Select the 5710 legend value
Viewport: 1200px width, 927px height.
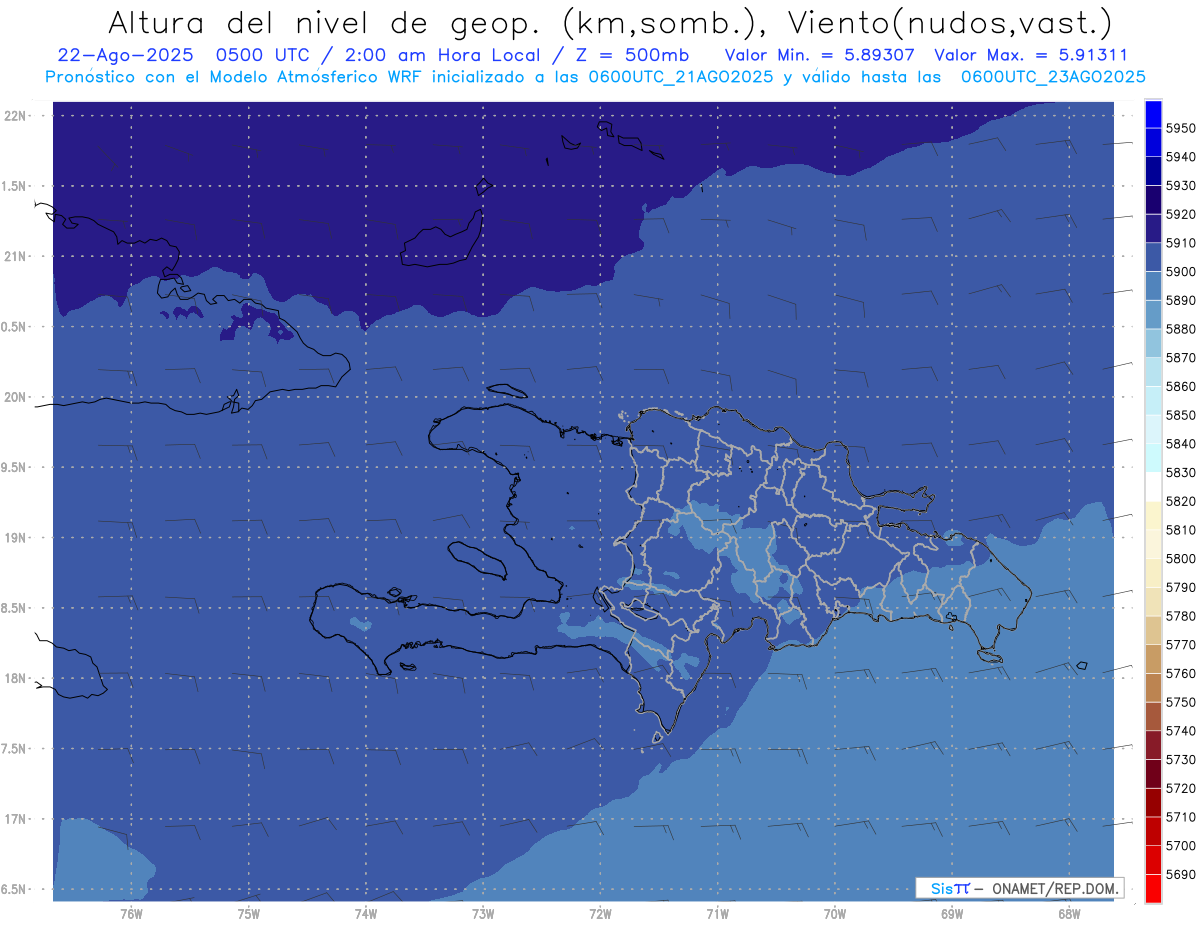click(1181, 817)
